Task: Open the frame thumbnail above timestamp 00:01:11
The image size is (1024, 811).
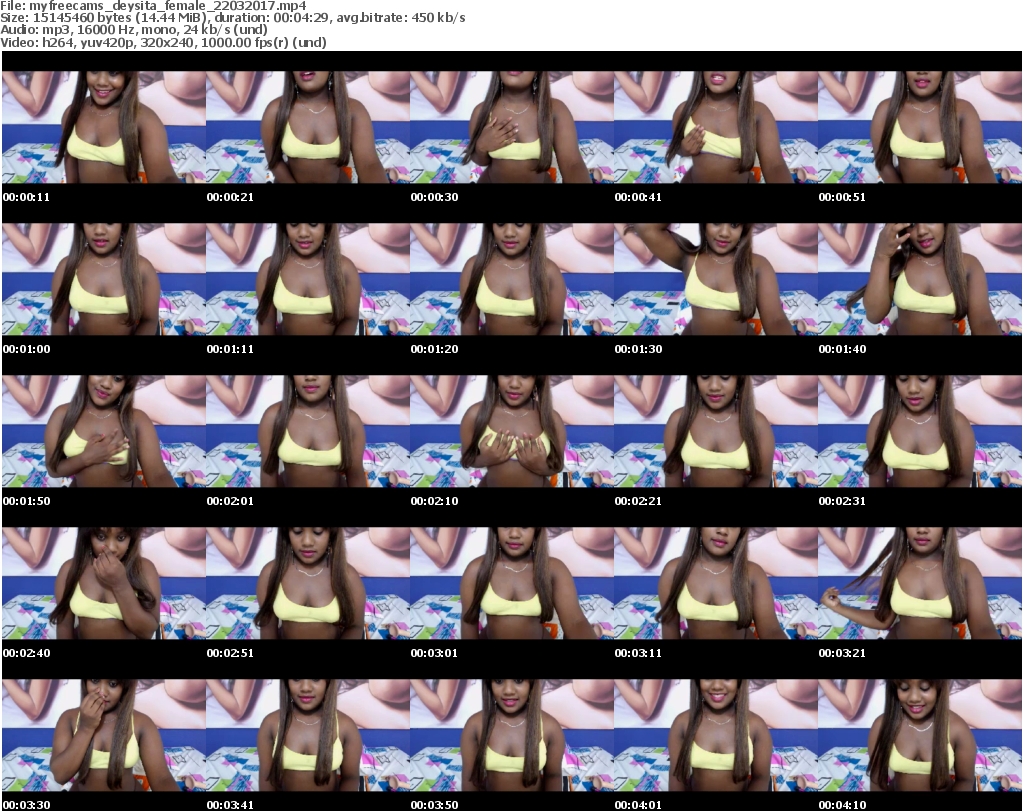Action: [308, 279]
